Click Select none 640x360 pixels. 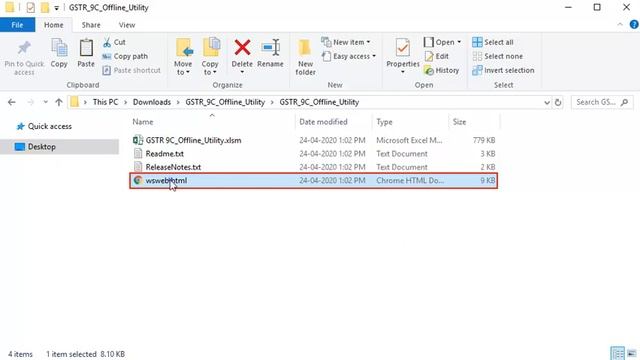[x=498, y=56]
